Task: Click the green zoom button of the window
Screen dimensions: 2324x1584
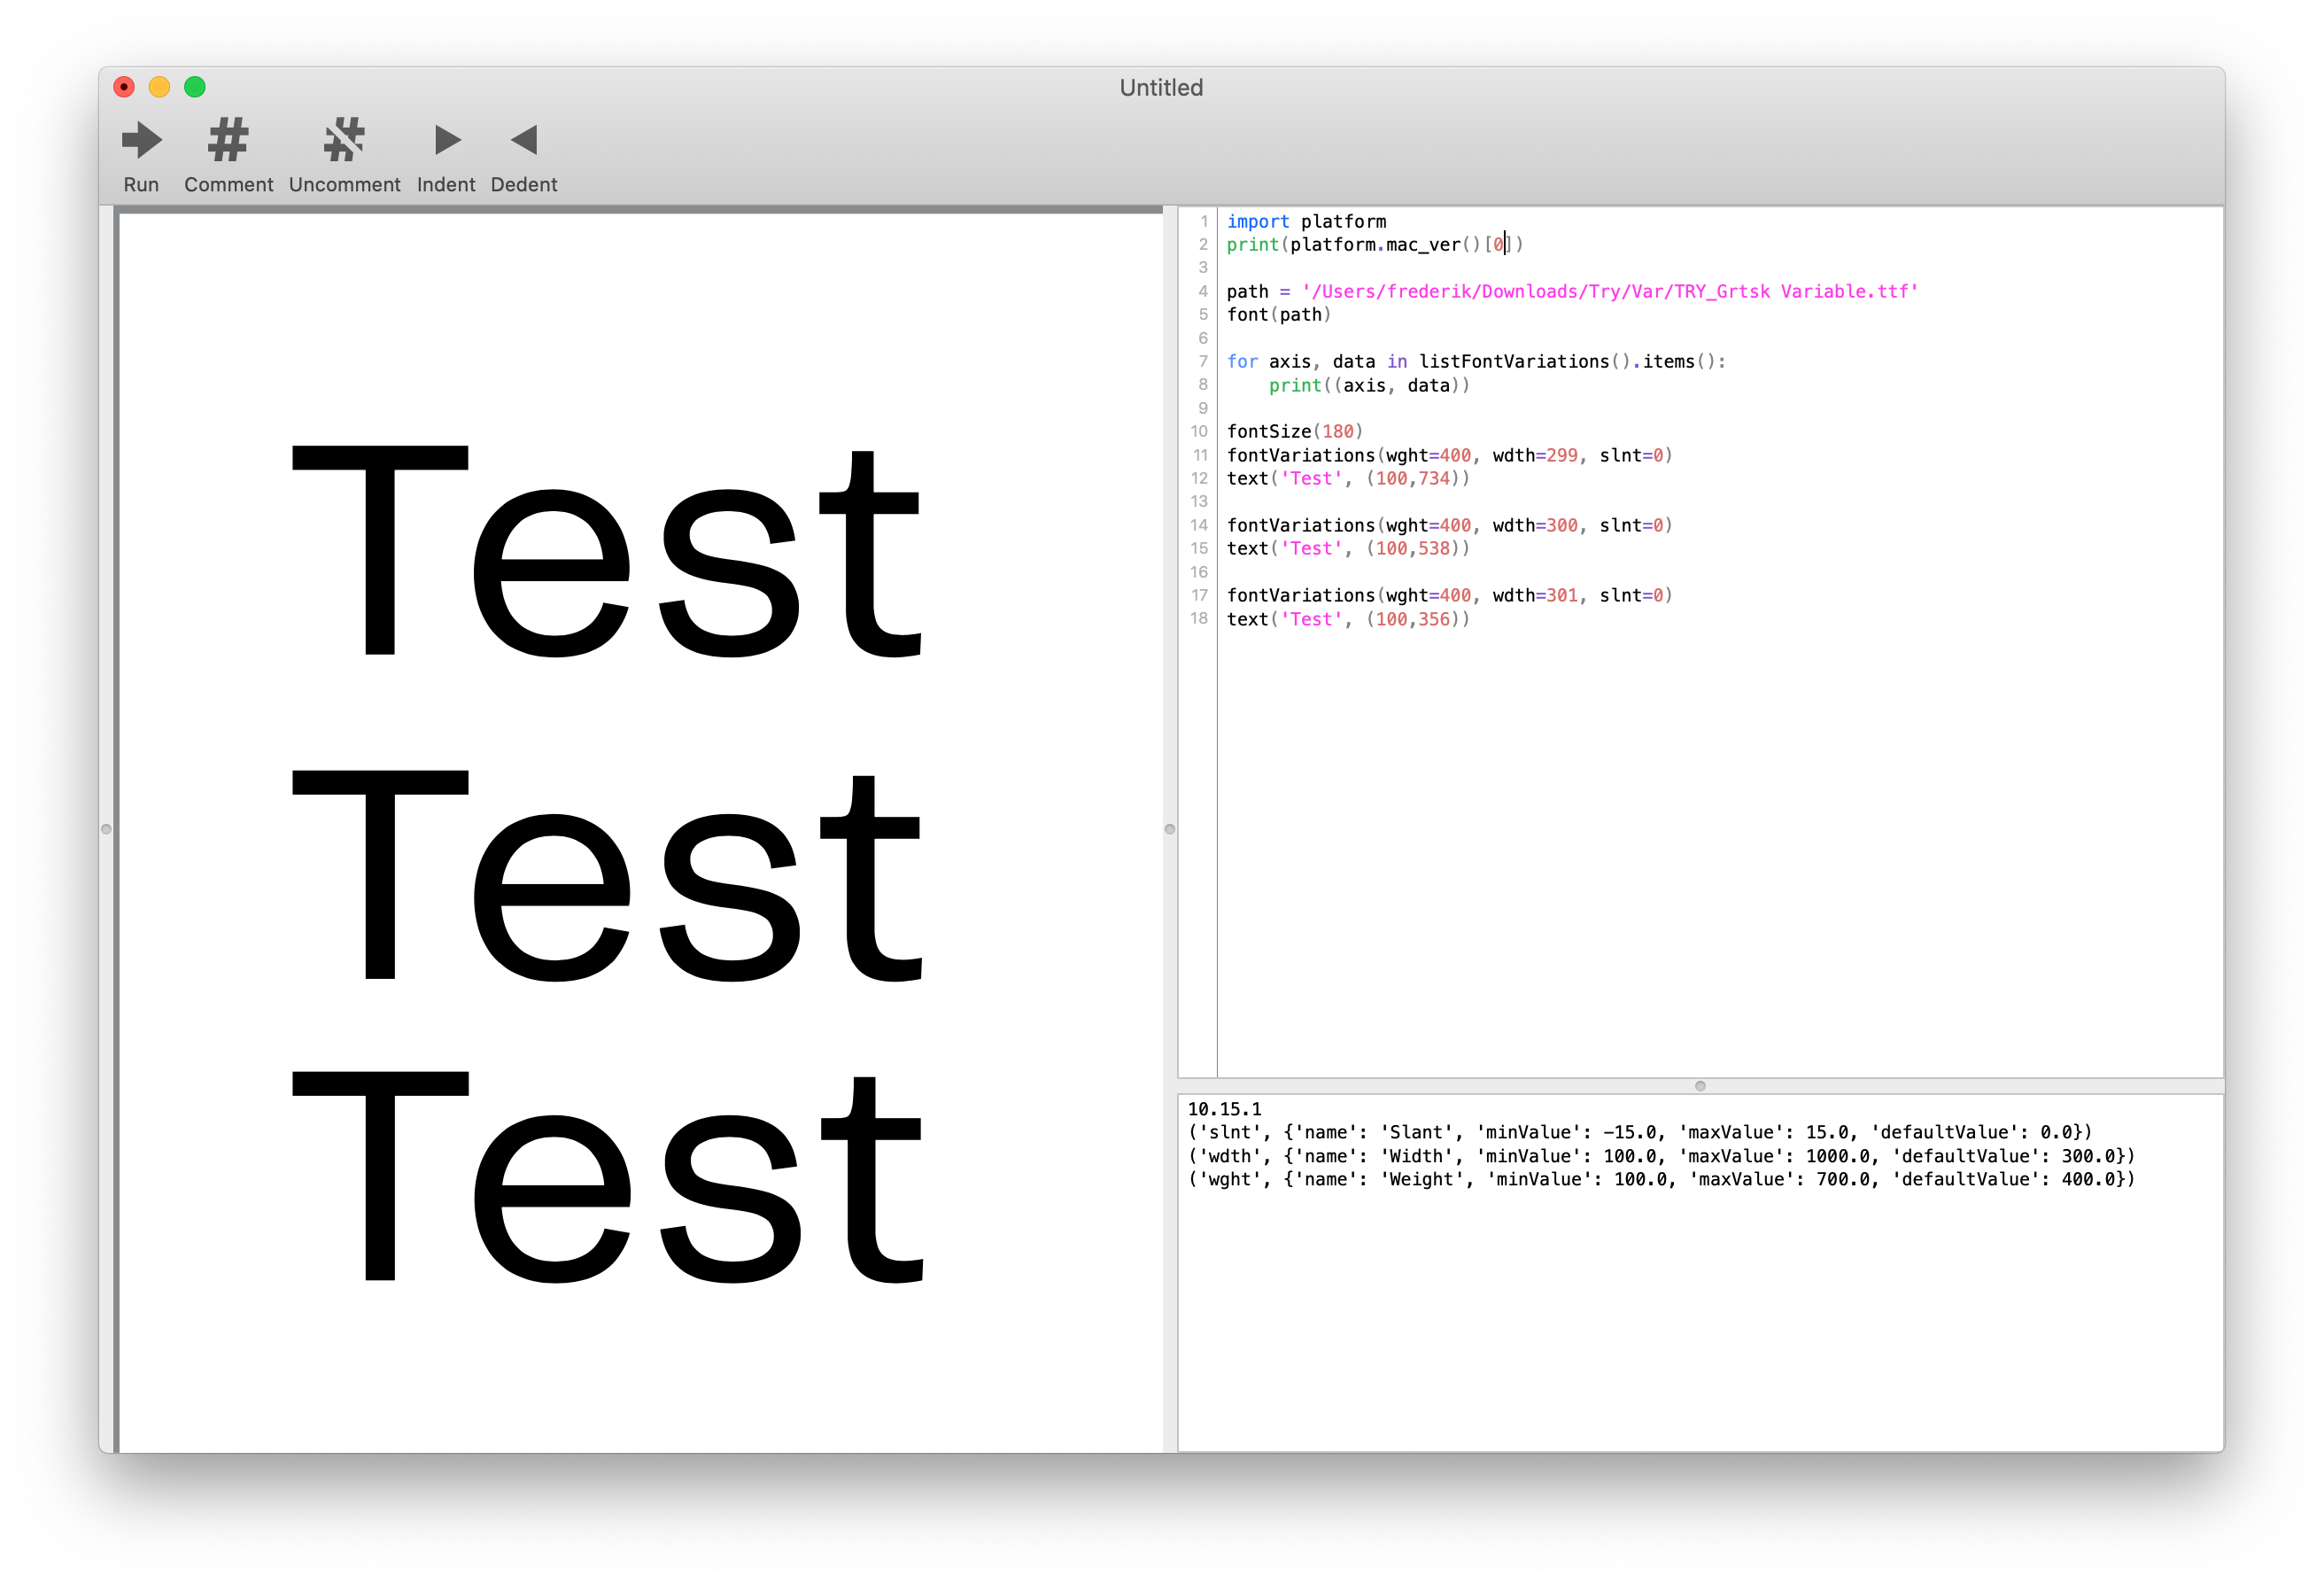Action: [194, 87]
